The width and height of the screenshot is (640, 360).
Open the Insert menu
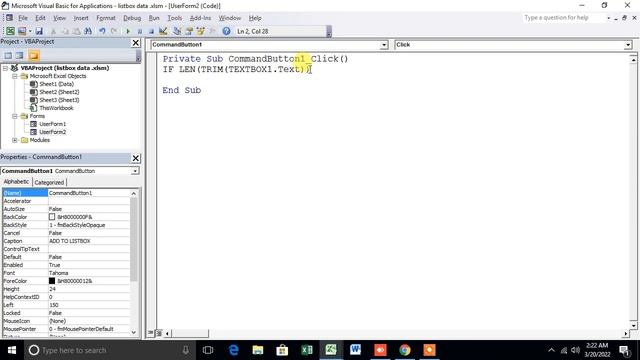(x=81, y=18)
